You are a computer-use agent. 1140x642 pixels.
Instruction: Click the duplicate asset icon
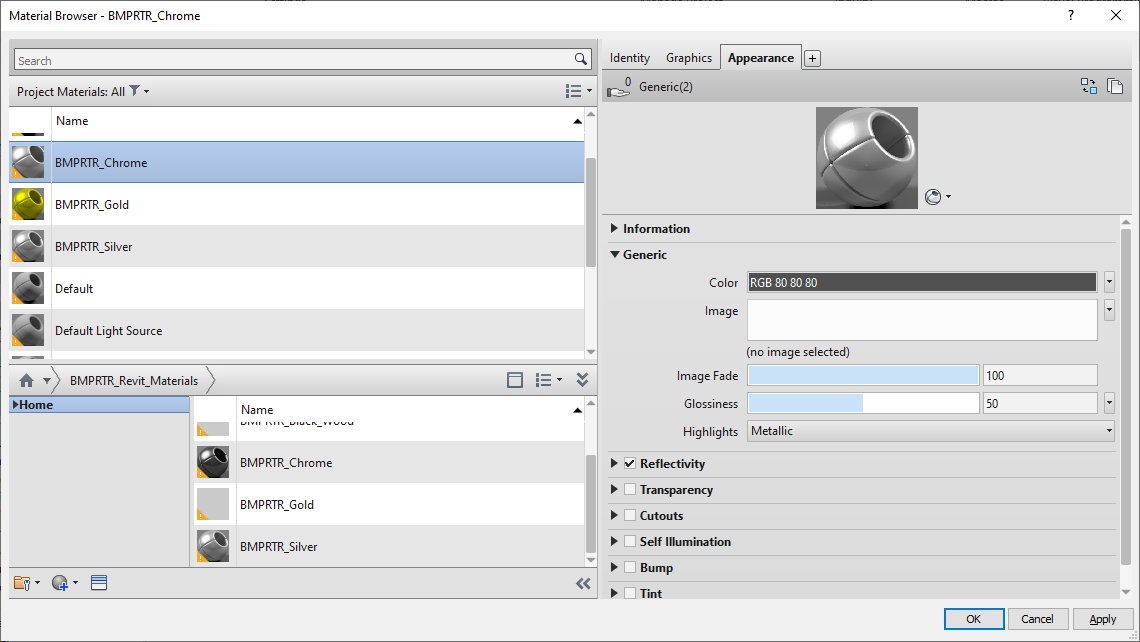[1115, 87]
